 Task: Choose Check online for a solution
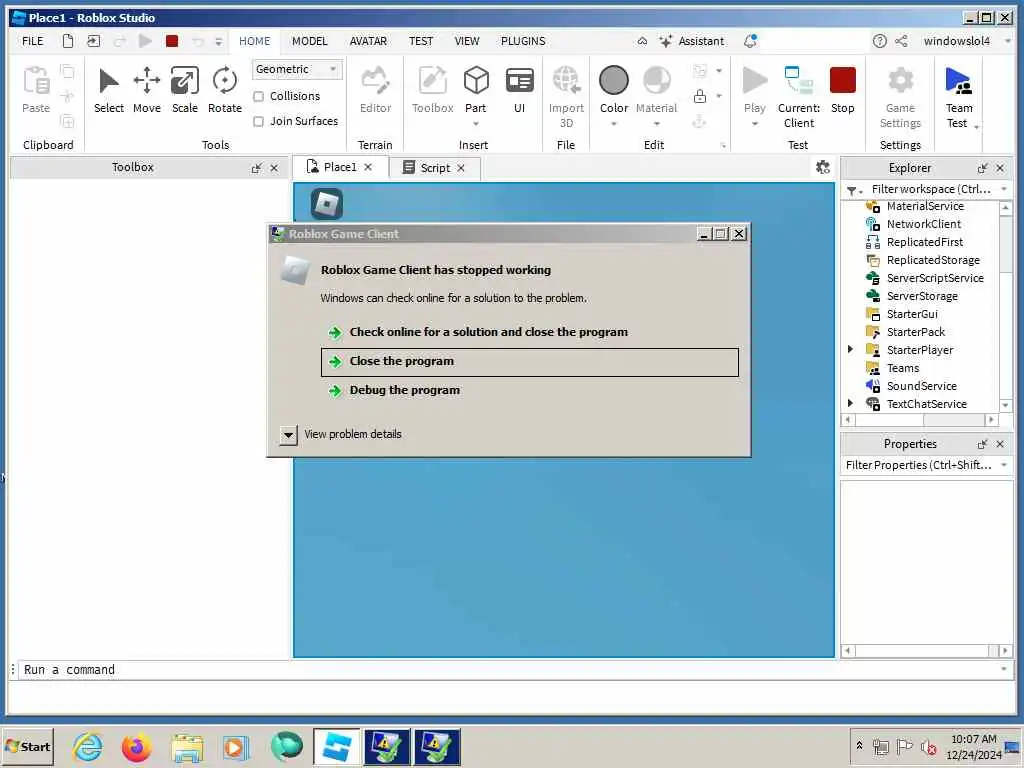coord(488,332)
